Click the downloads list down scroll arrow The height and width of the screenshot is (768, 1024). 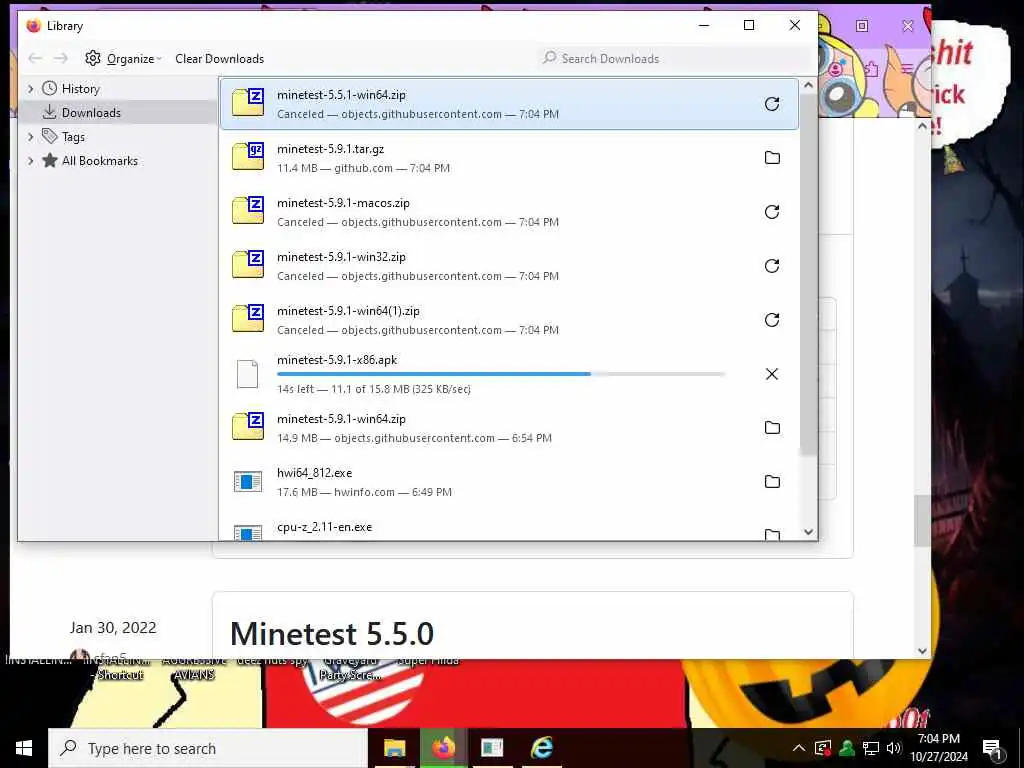(x=808, y=532)
